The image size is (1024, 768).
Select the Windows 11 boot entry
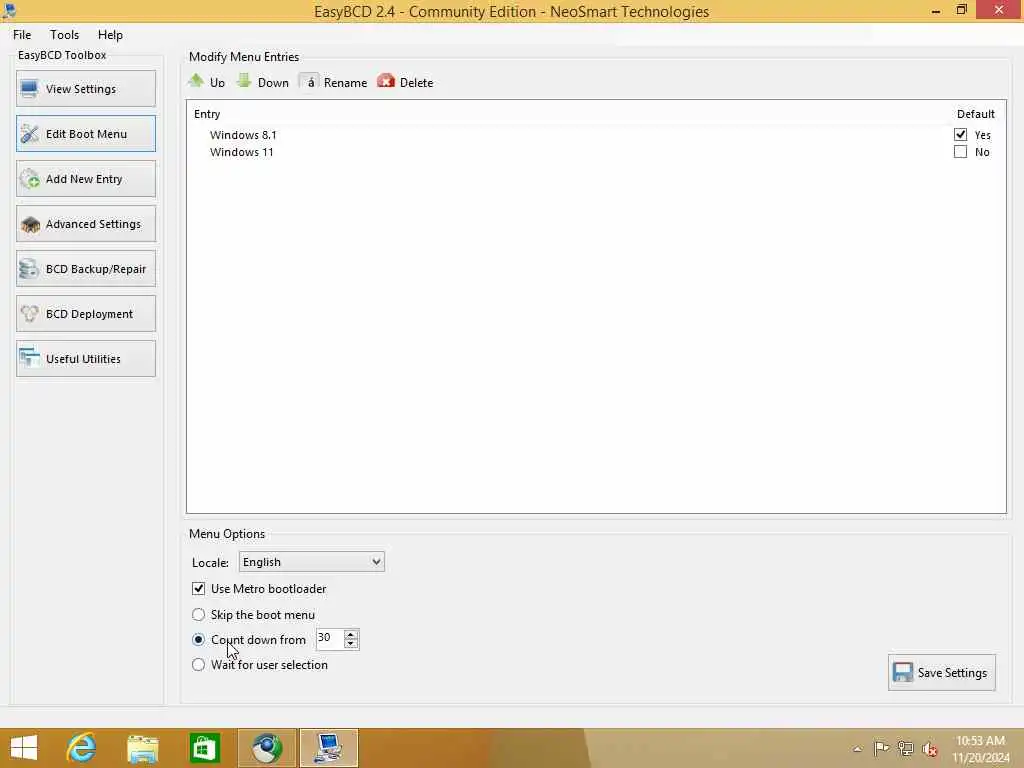tap(242, 152)
